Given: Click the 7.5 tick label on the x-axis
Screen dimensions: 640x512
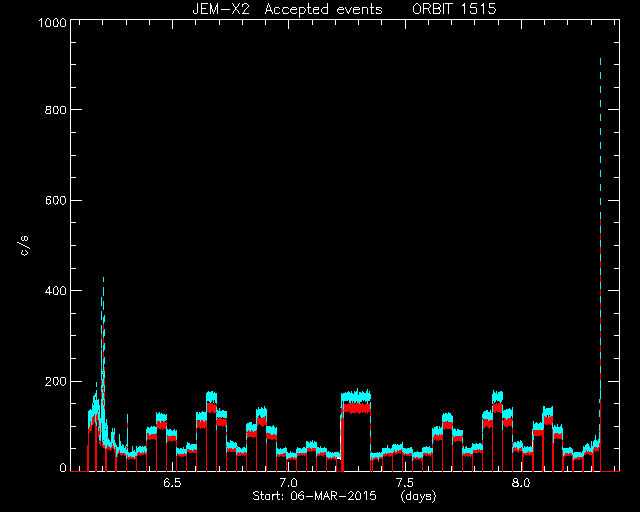Looking at the screenshot, I should 404,483.
